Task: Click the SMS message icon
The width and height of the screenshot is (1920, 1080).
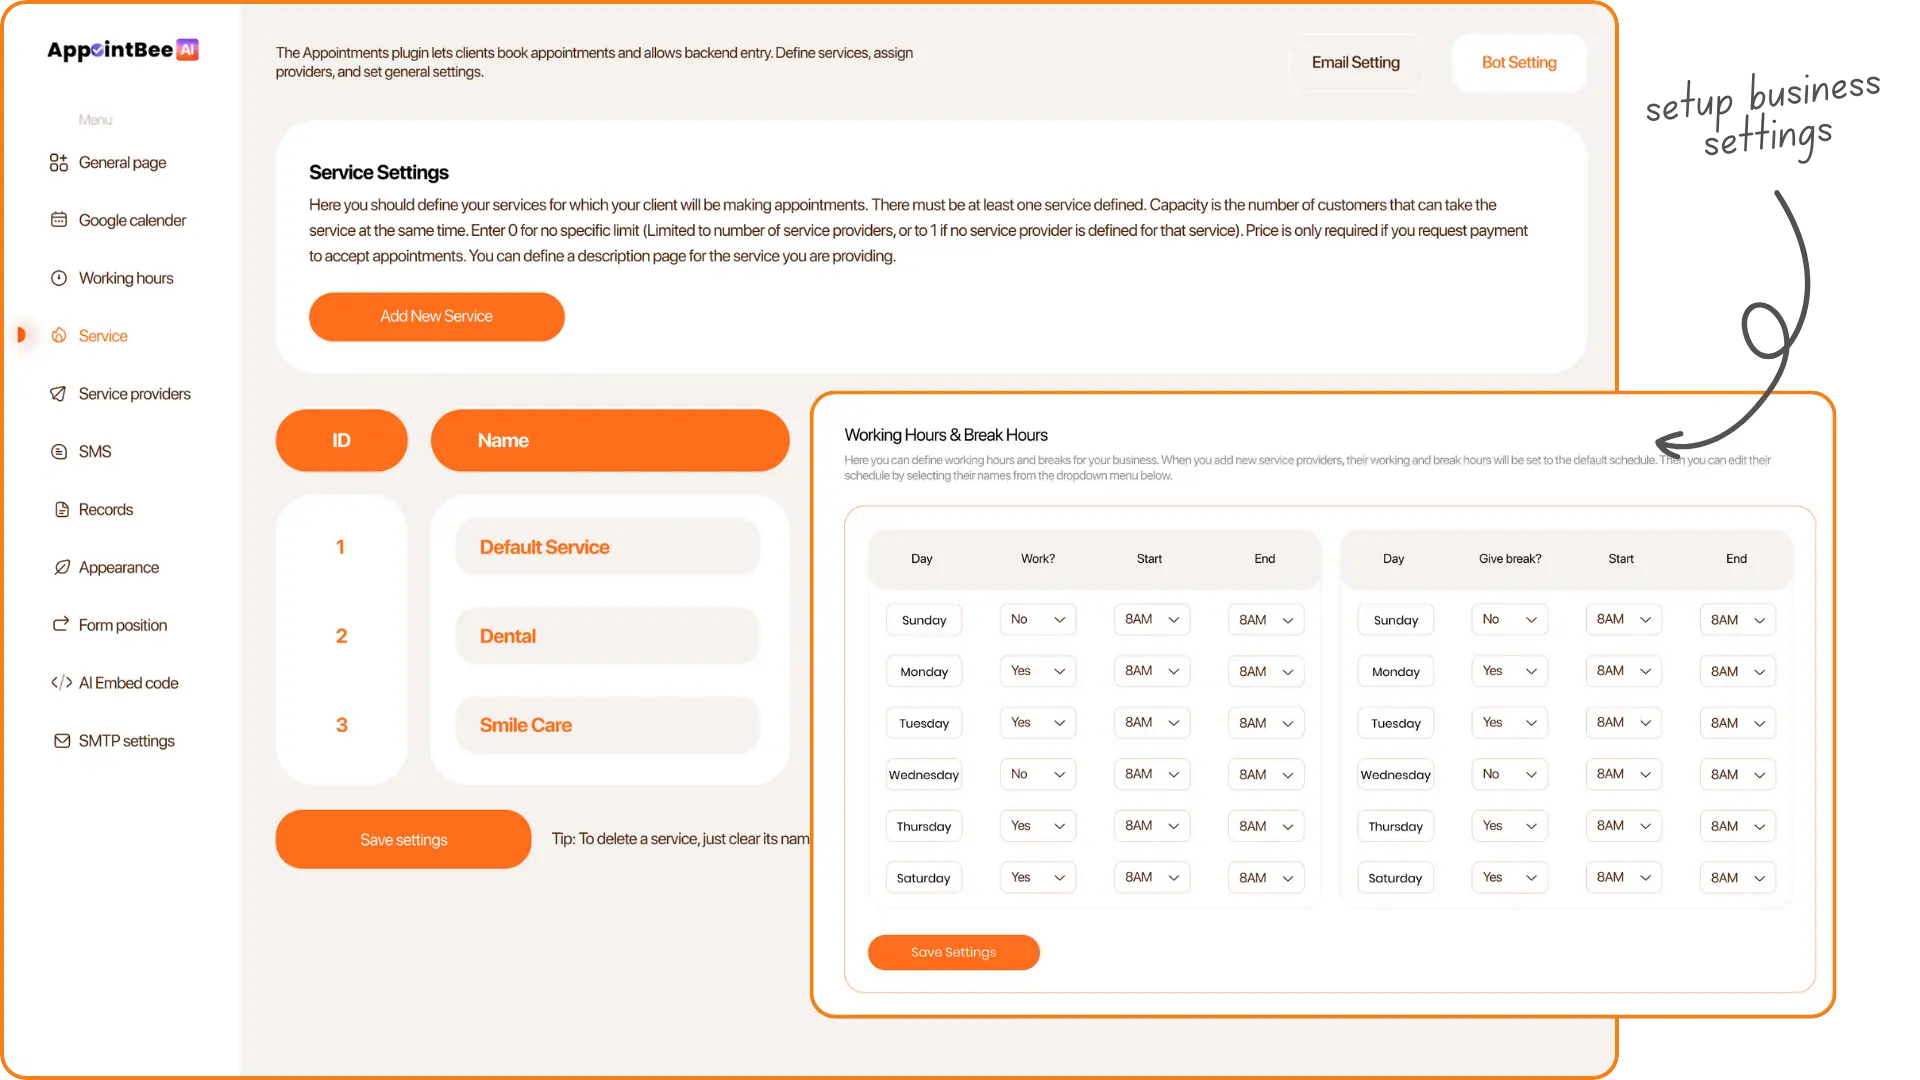Action: coord(59,452)
